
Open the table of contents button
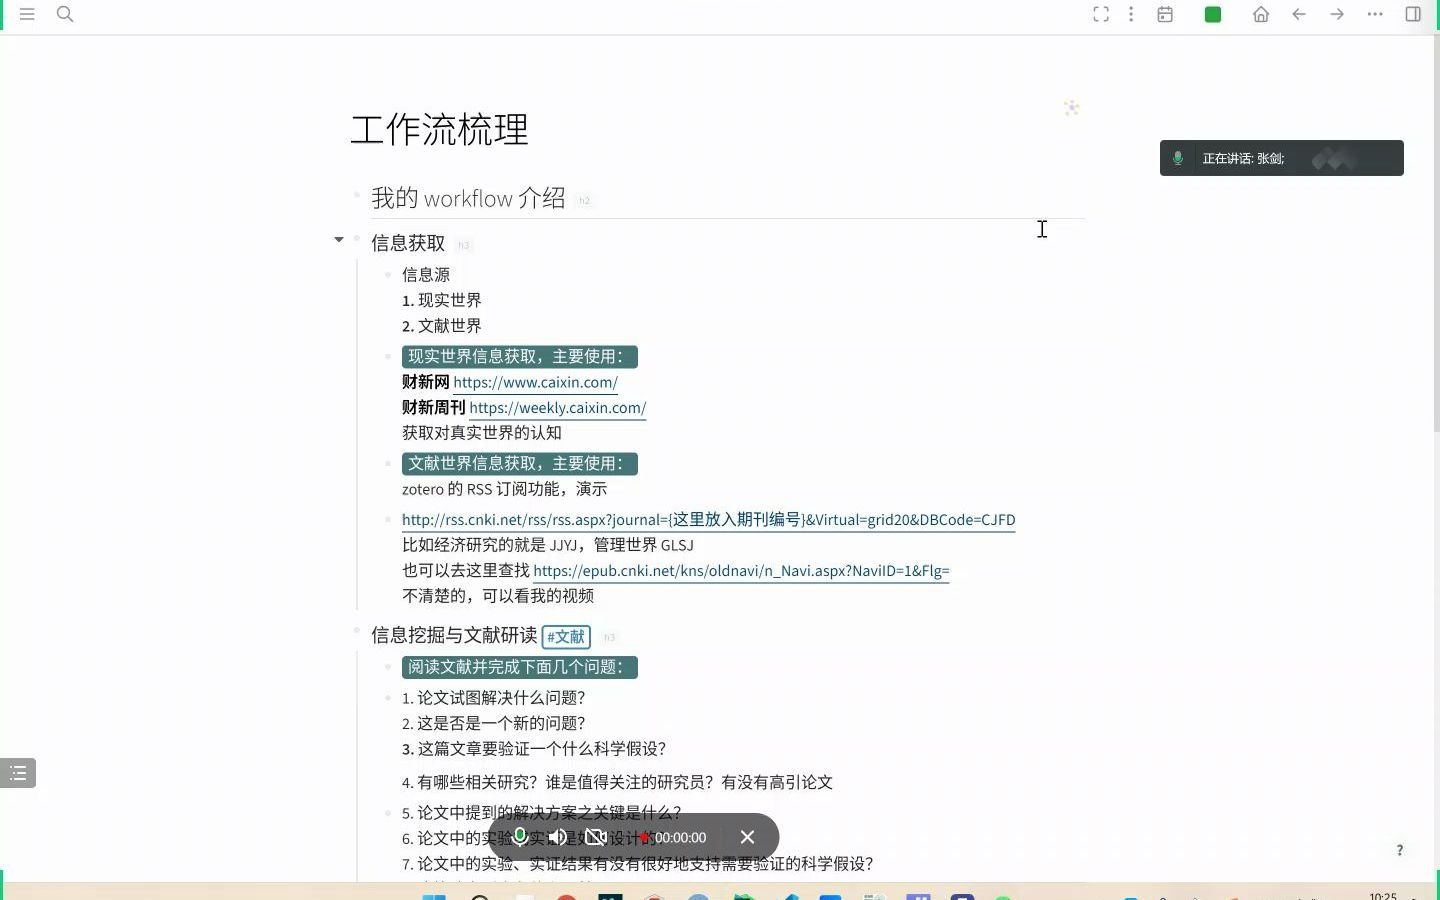(18, 773)
